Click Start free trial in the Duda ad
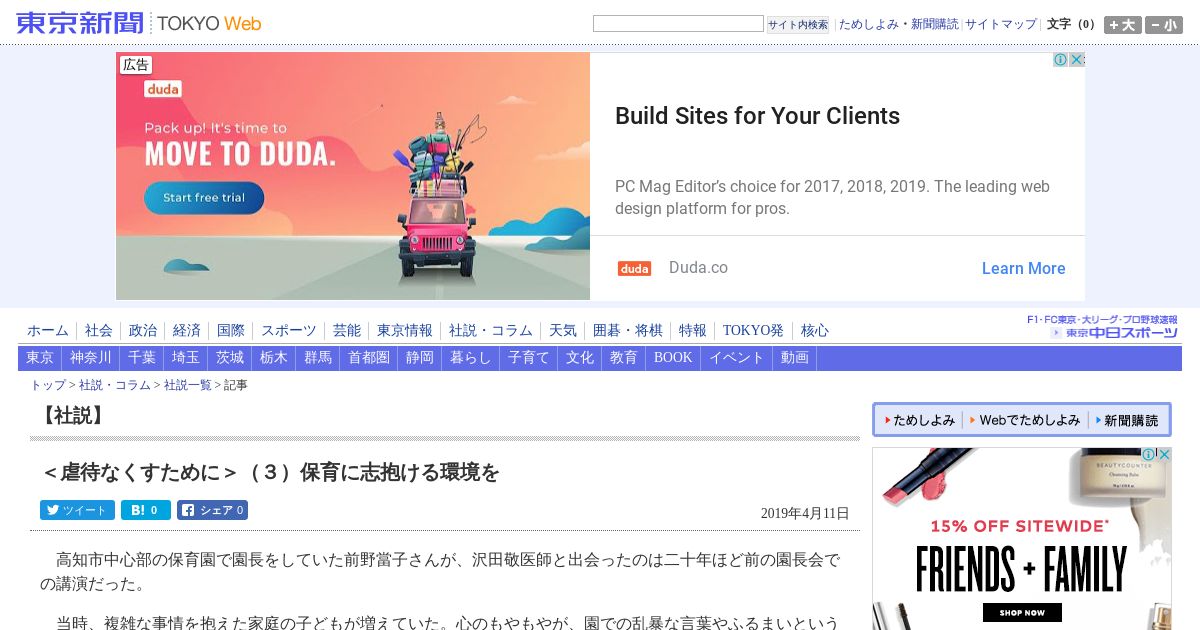Viewport: 1200px width, 630px height. (x=204, y=198)
